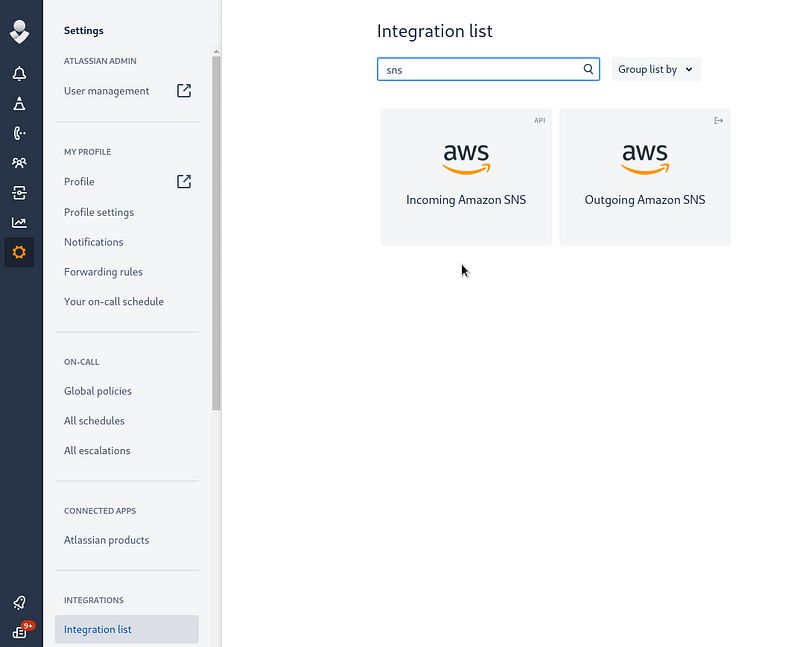Click the settings sidebar scrollbar thumb
Image resolution: width=800 pixels, height=647 pixels.
click(x=216, y=233)
